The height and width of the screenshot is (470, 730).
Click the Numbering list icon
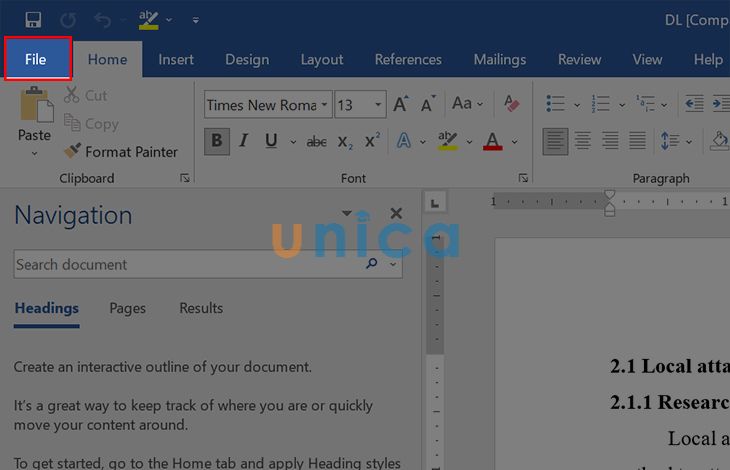coord(601,104)
